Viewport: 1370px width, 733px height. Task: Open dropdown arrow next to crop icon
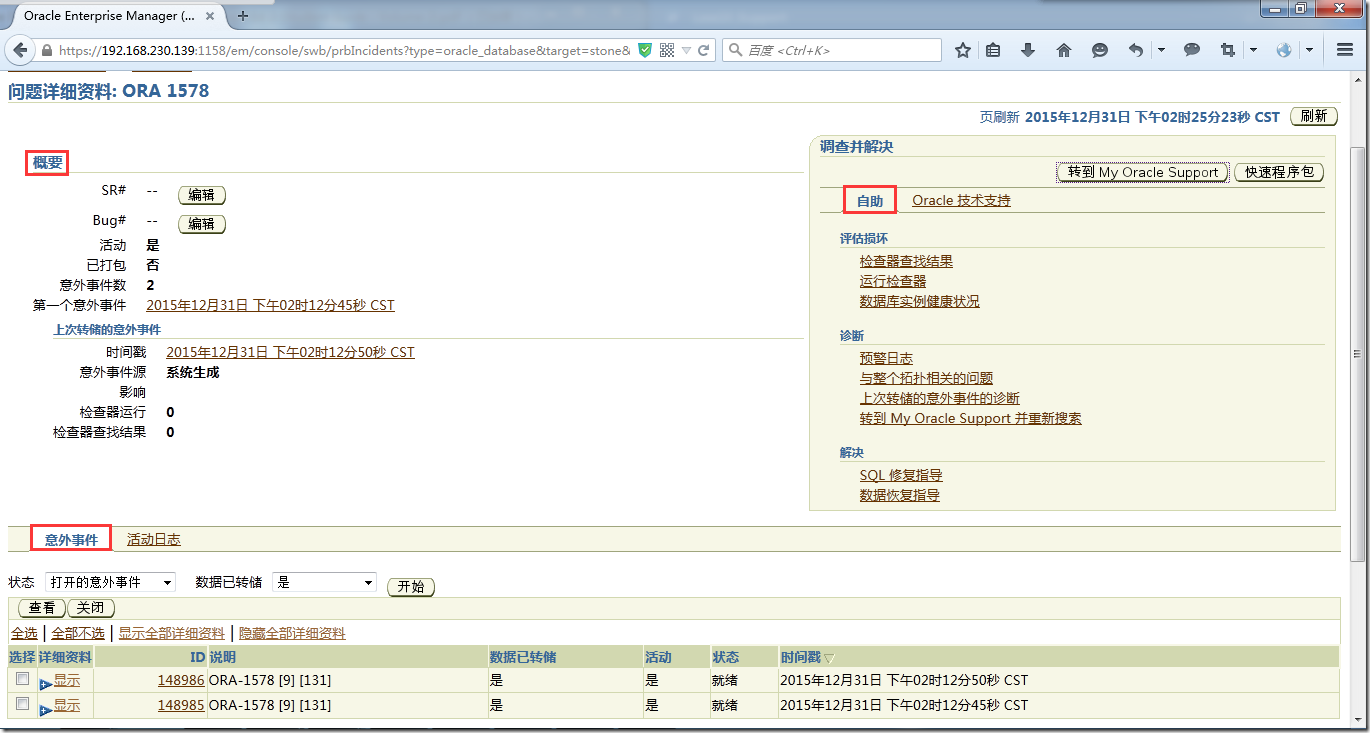click(1253, 50)
